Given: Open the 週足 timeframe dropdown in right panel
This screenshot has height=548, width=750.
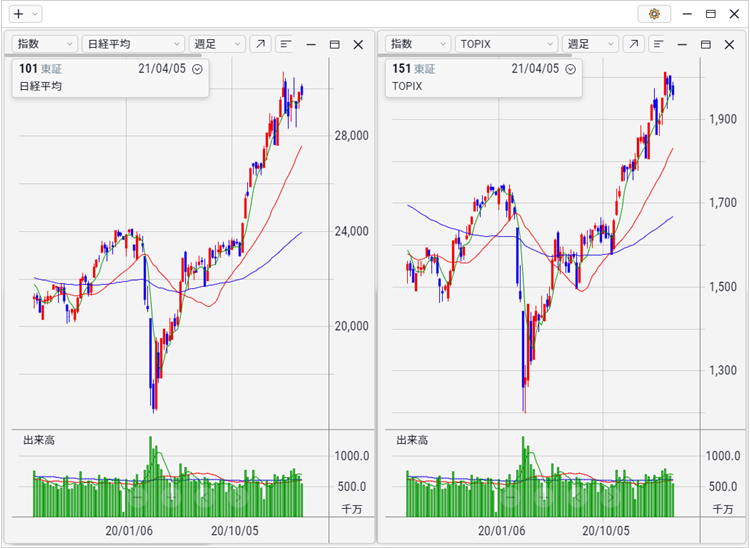Looking at the screenshot, I should [590, 44].
